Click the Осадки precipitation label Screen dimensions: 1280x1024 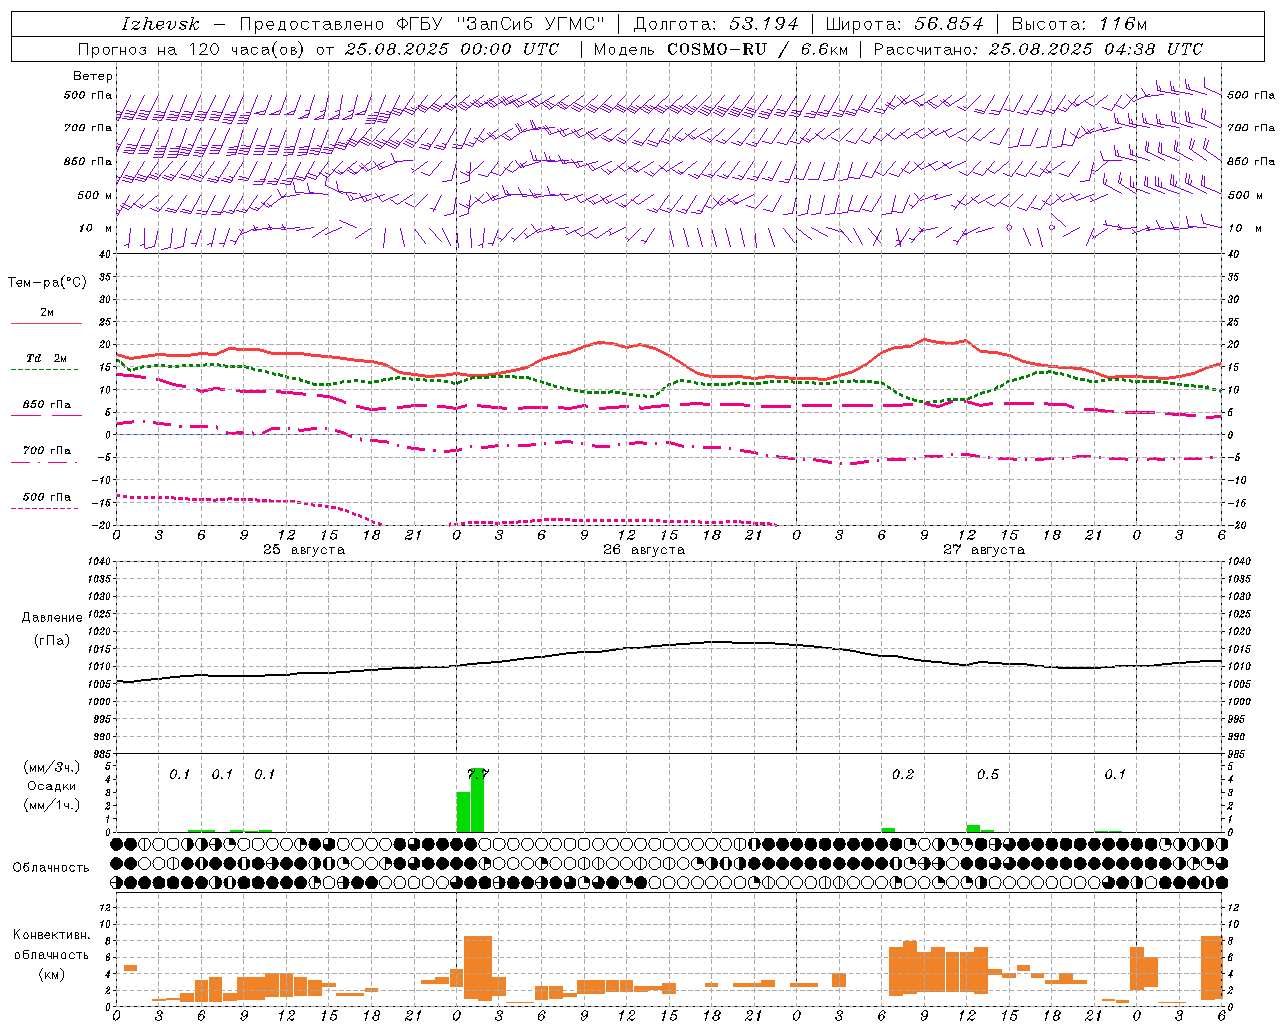pyautogui.click(x=52, y=786)
